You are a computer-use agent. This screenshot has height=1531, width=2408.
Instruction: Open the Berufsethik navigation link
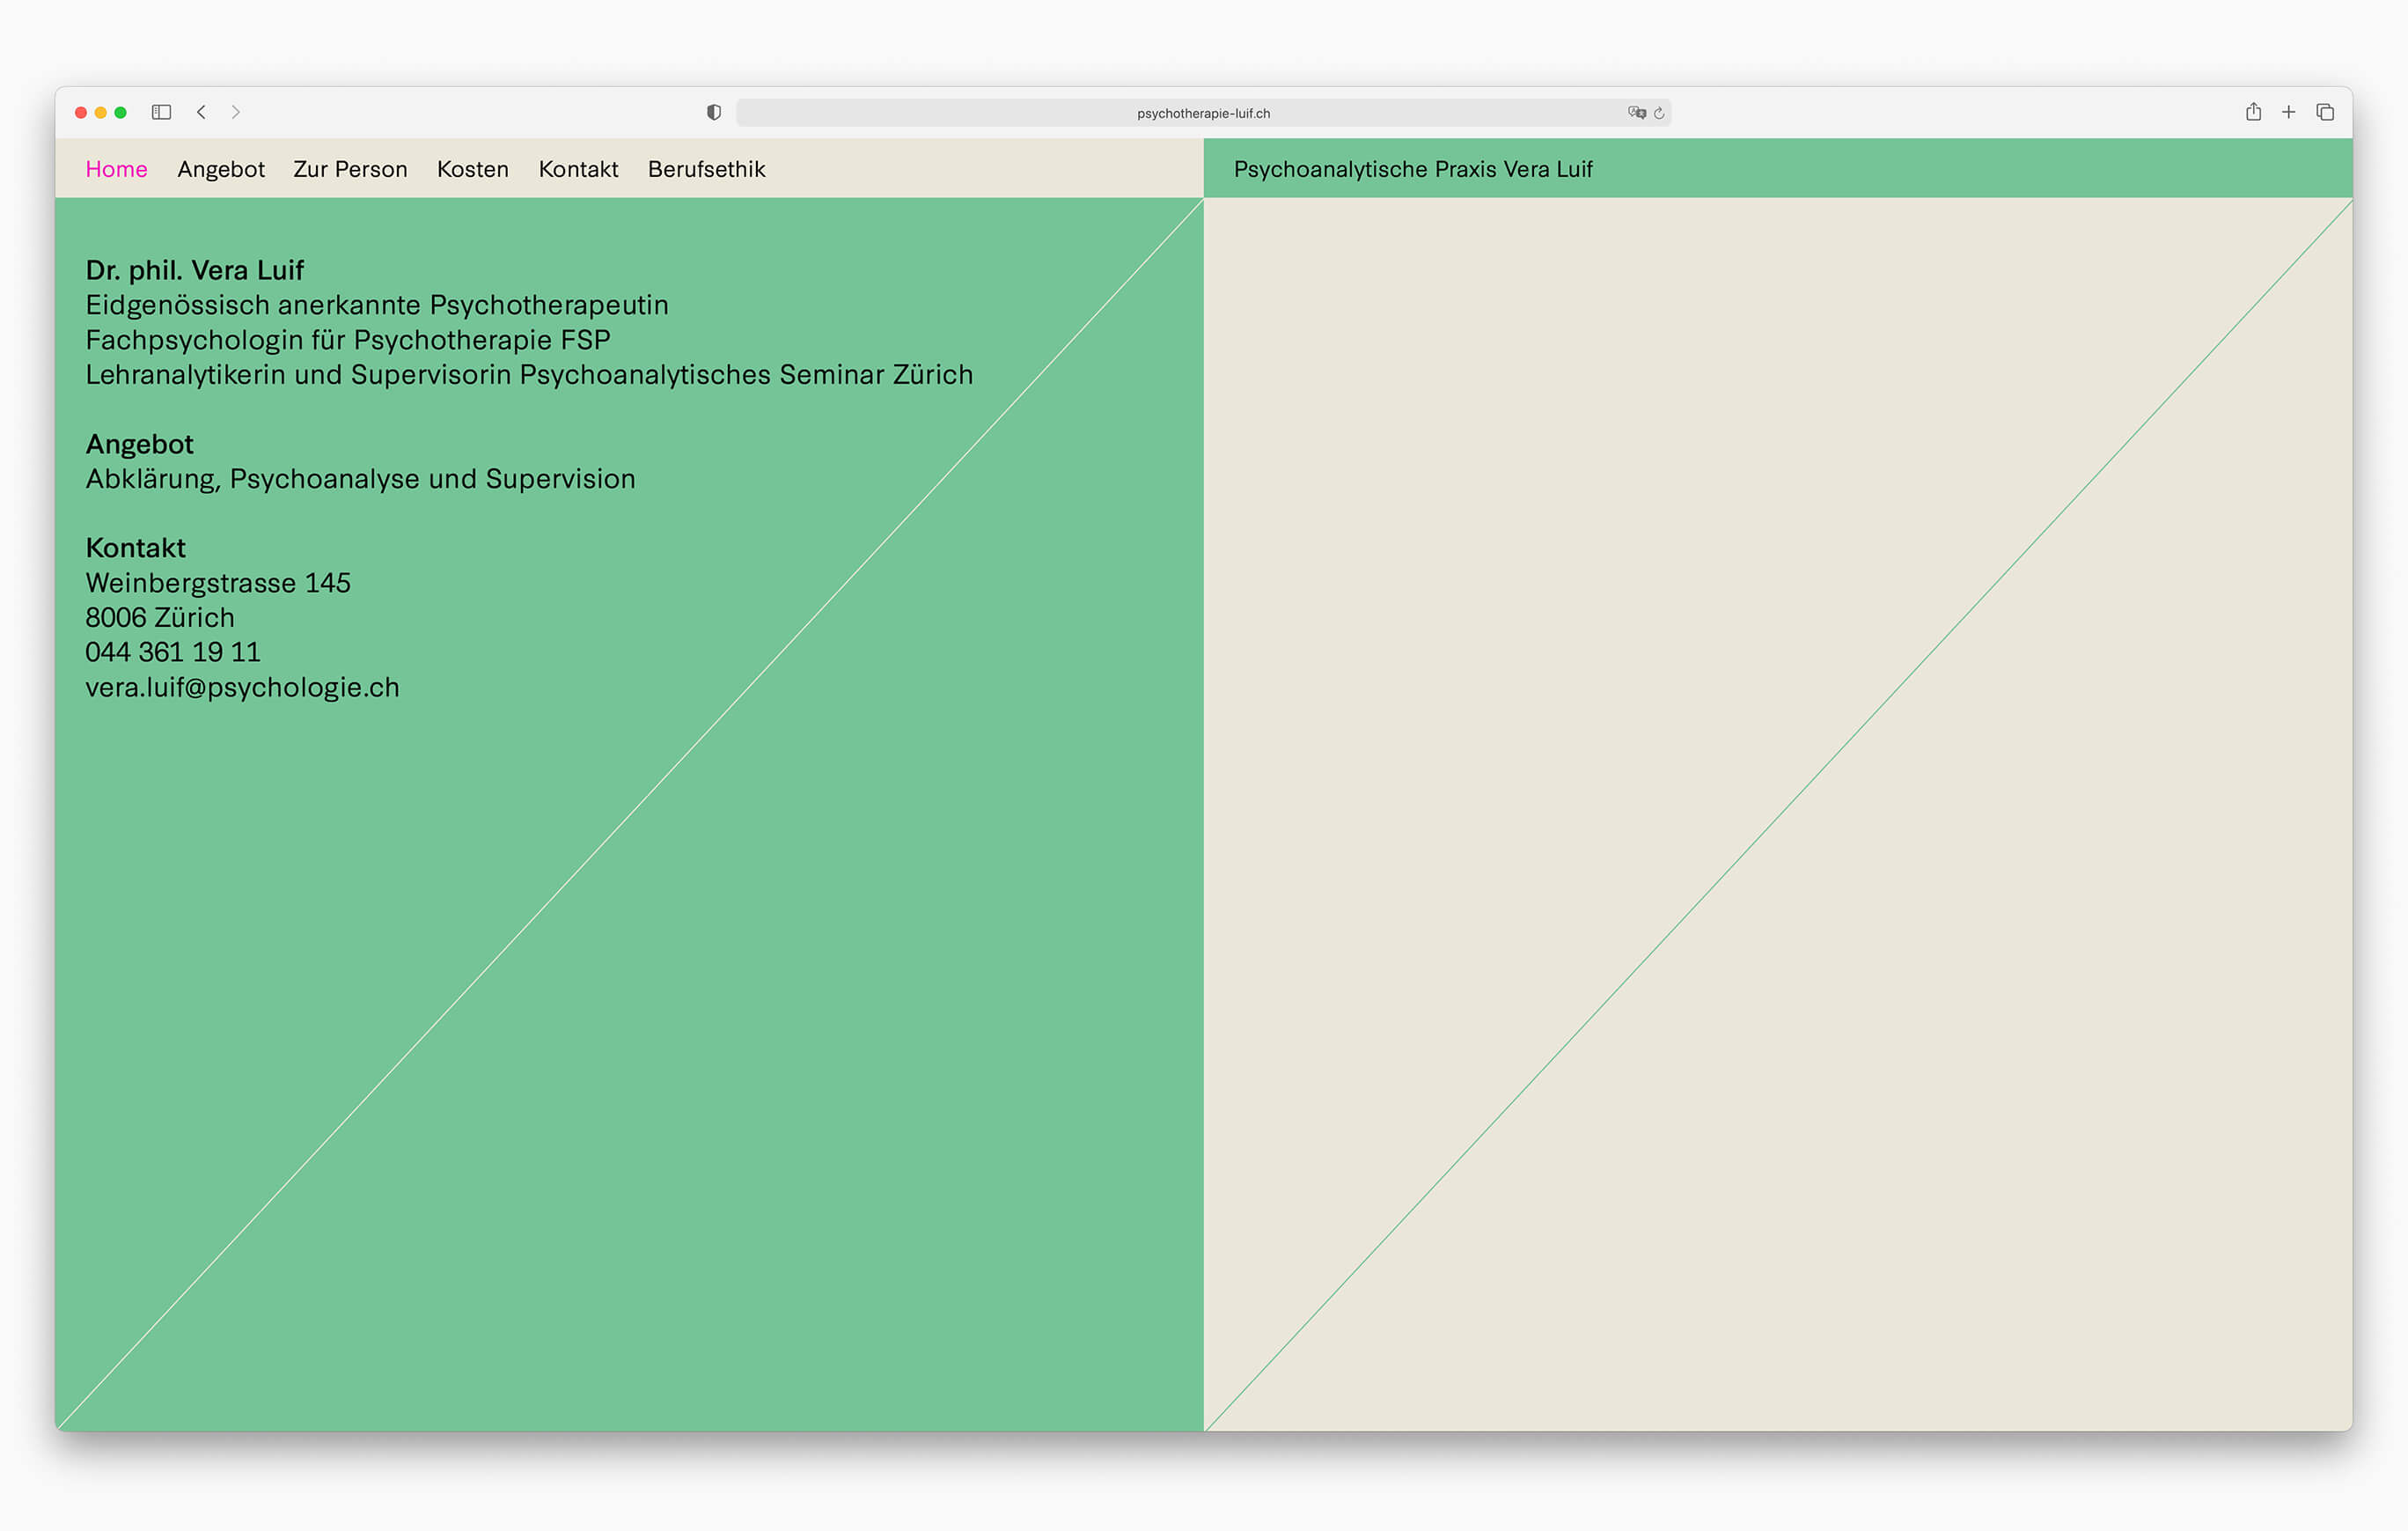[x=706, y=169]
